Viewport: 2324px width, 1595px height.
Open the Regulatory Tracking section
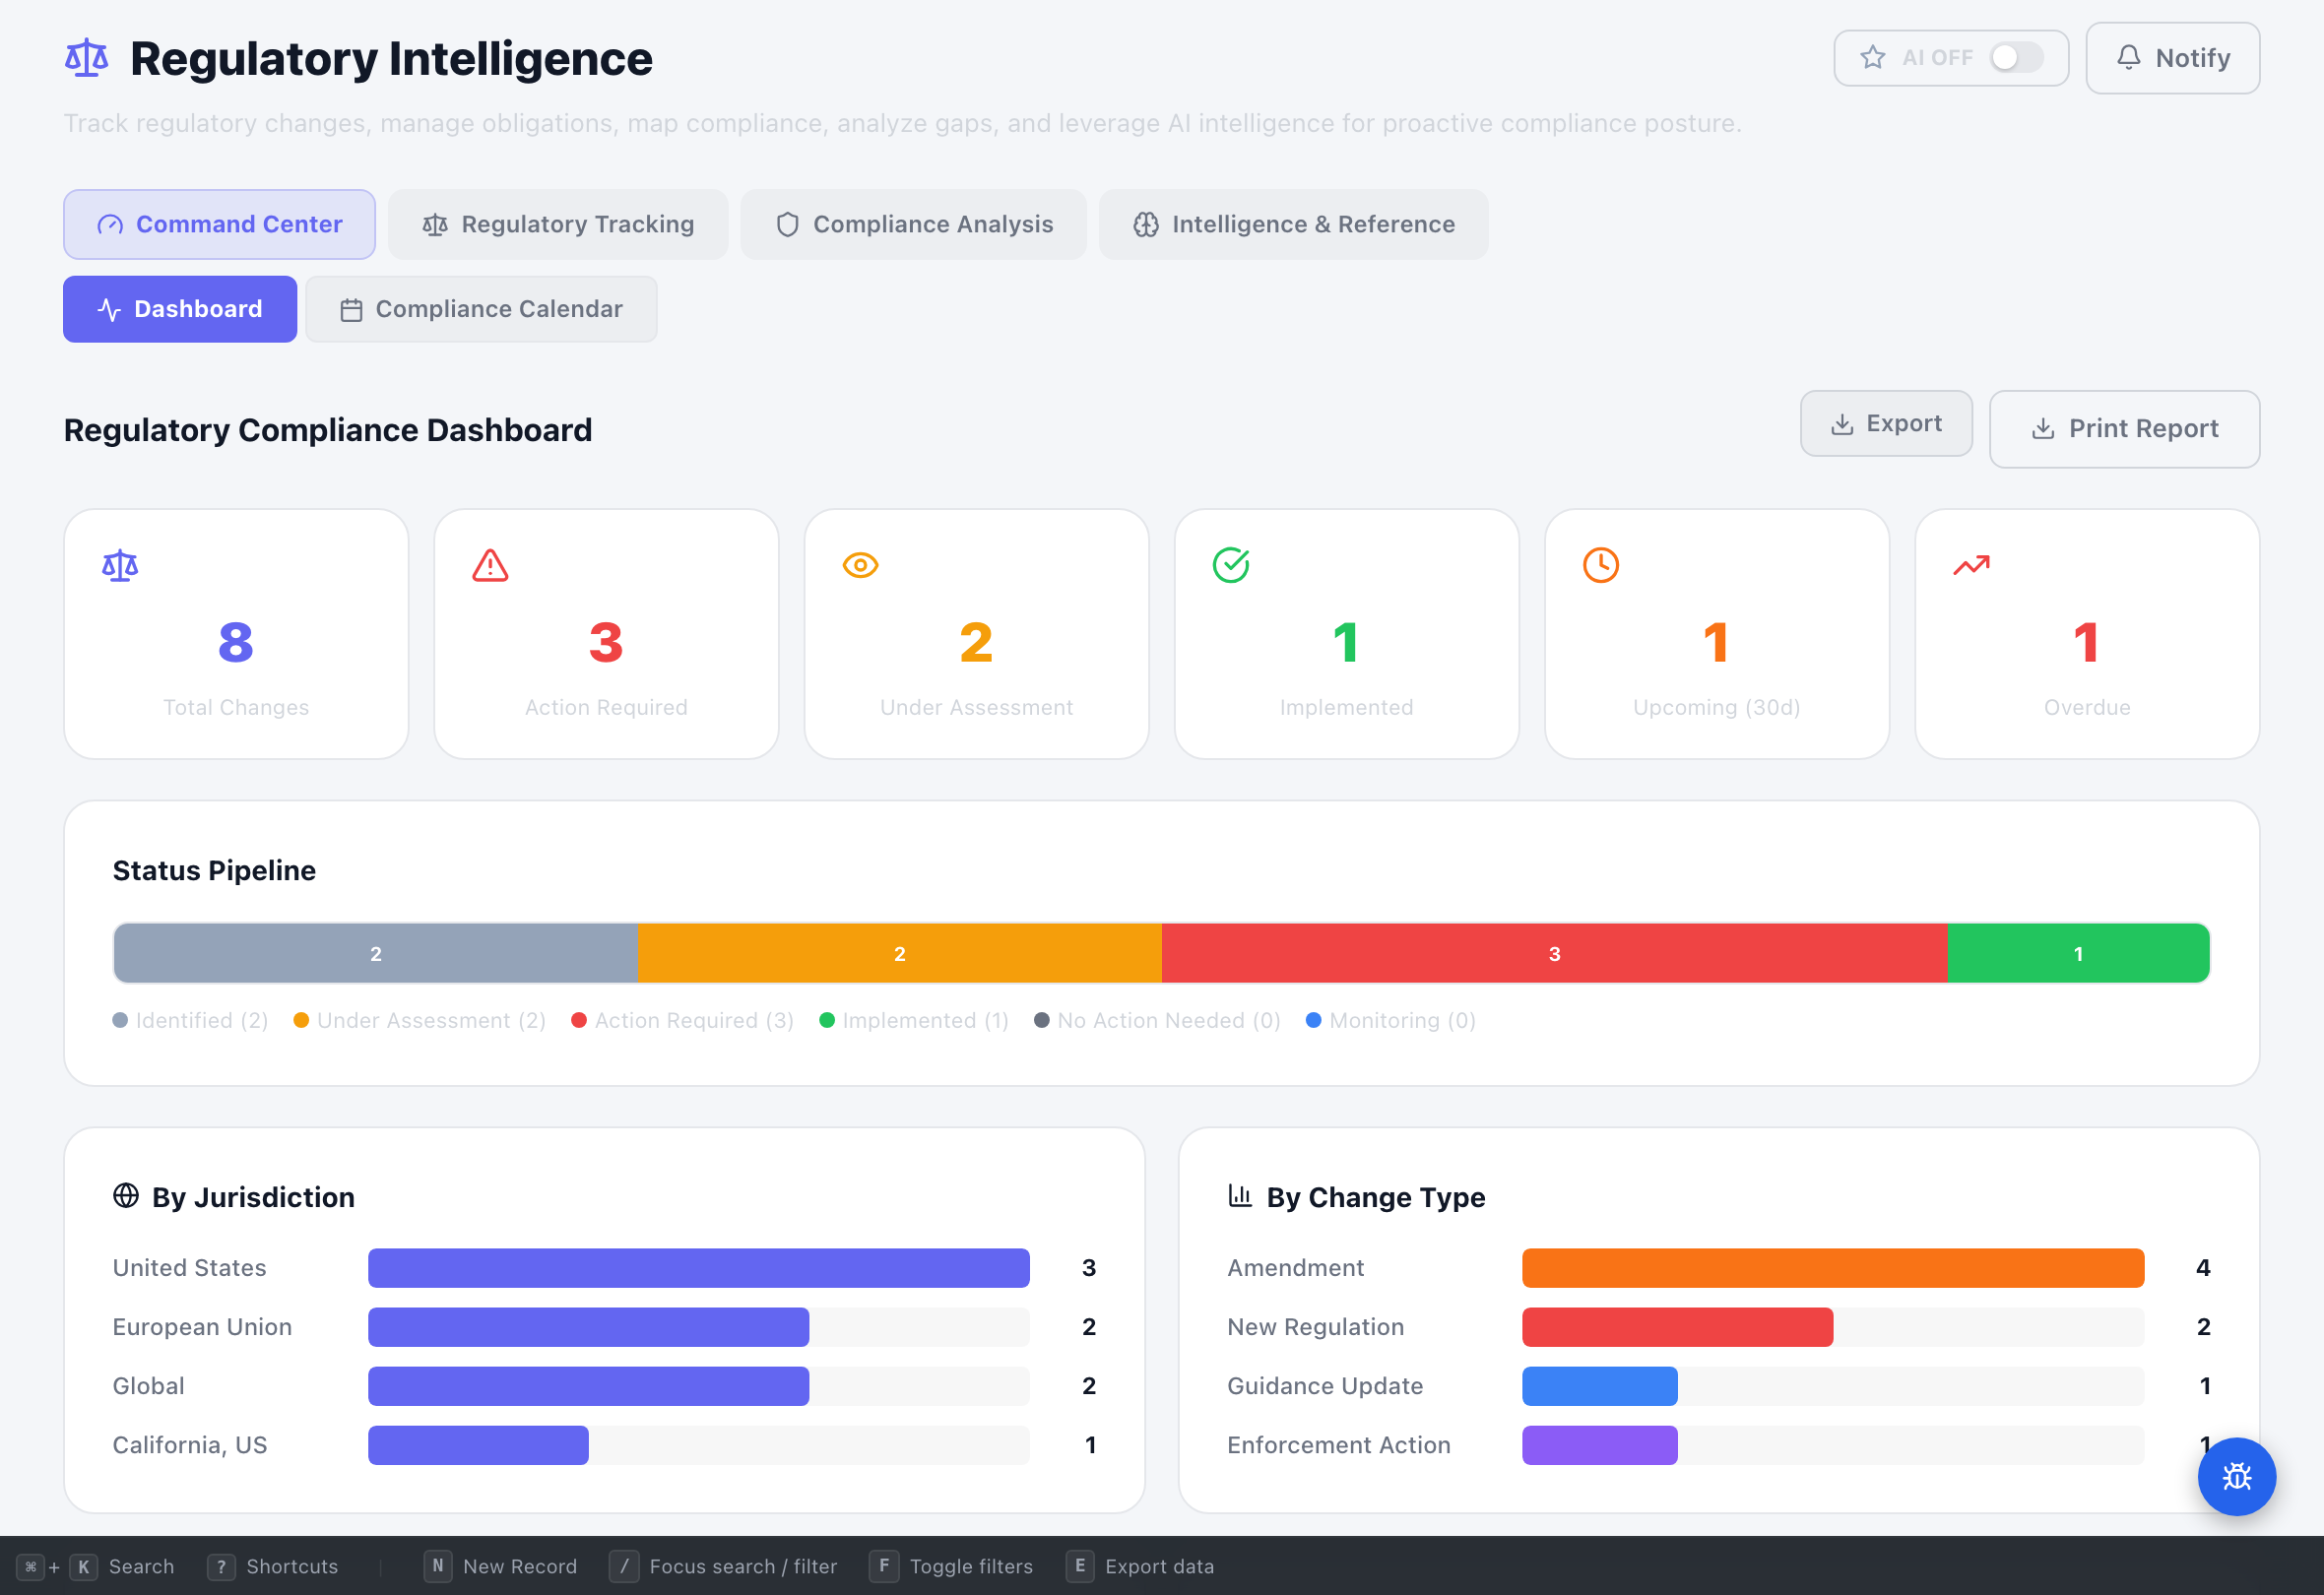coord(557,224)
